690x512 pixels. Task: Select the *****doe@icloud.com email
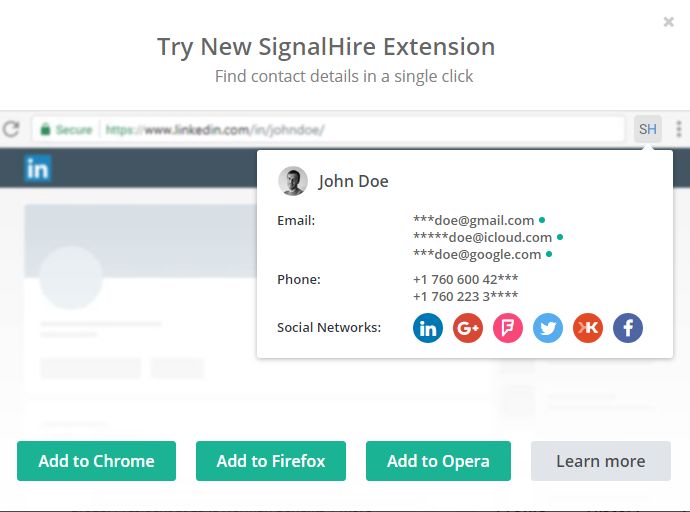coord(482,237)
